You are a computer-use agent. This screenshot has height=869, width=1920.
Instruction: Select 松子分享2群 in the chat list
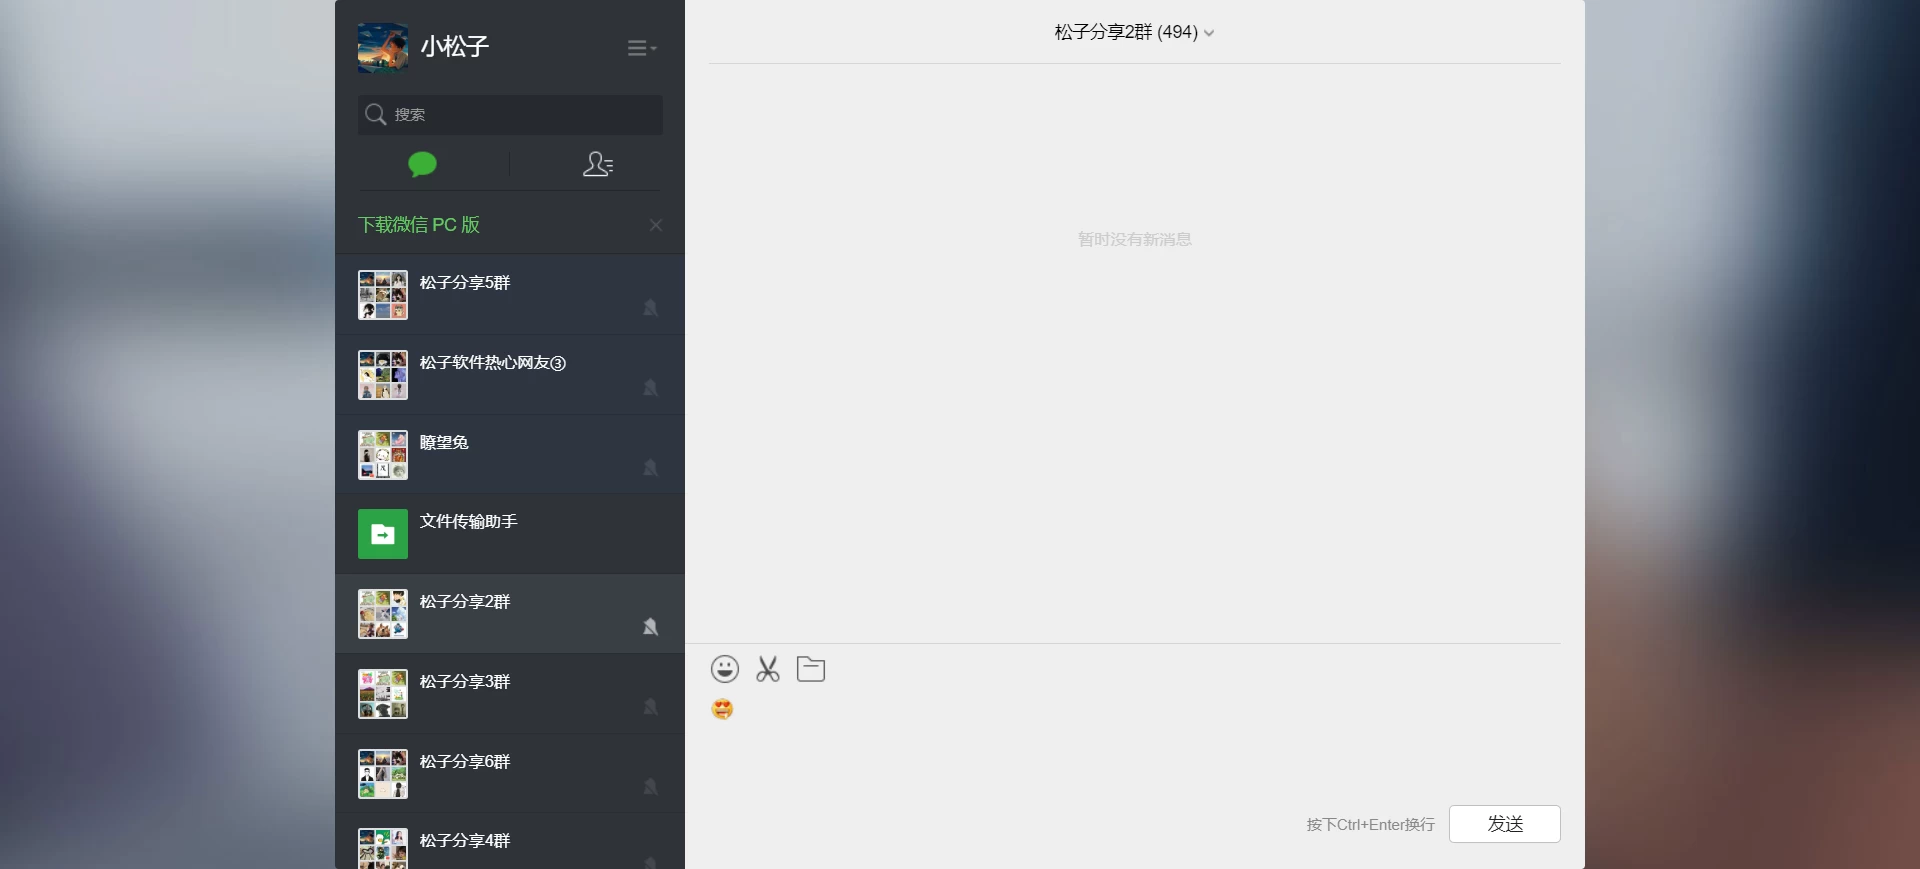click(510, 614)
